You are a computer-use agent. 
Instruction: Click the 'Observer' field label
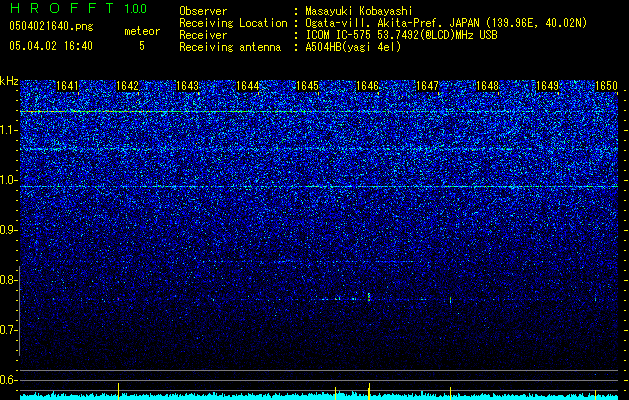pos(203,11)
